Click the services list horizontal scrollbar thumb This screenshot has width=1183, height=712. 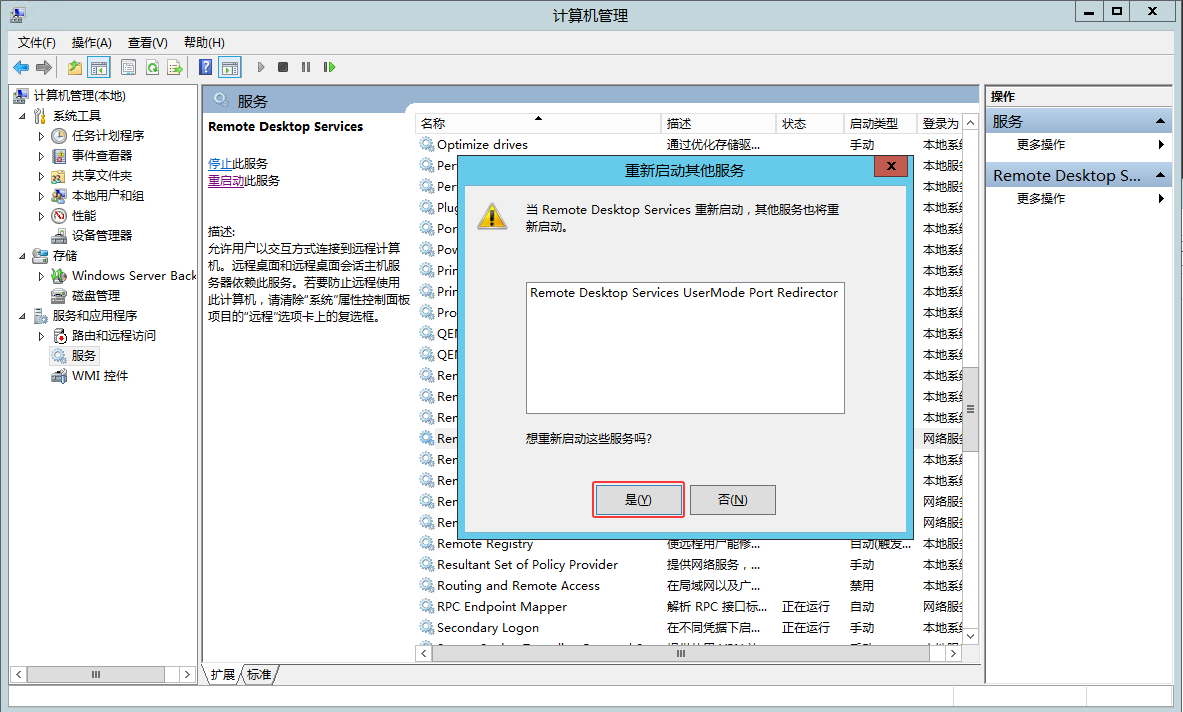click(x=680, y=653)
